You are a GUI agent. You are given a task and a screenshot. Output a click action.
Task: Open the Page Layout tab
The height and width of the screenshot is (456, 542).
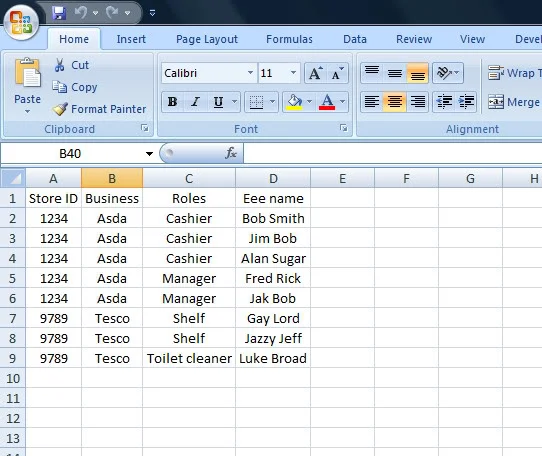tap(207, 39)
